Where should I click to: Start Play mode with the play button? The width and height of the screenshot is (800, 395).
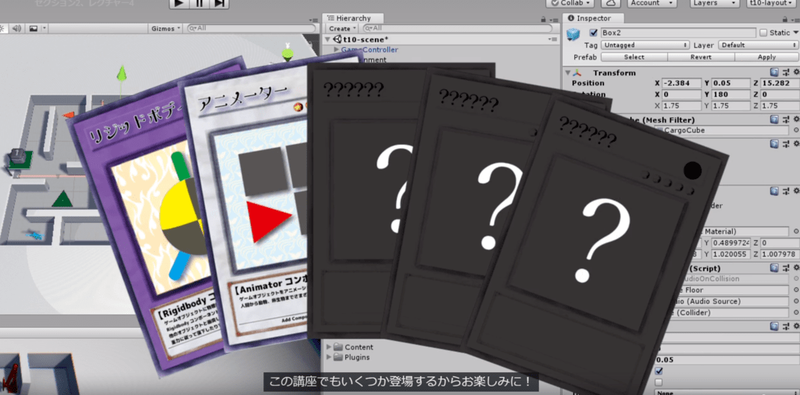(179, 3)
